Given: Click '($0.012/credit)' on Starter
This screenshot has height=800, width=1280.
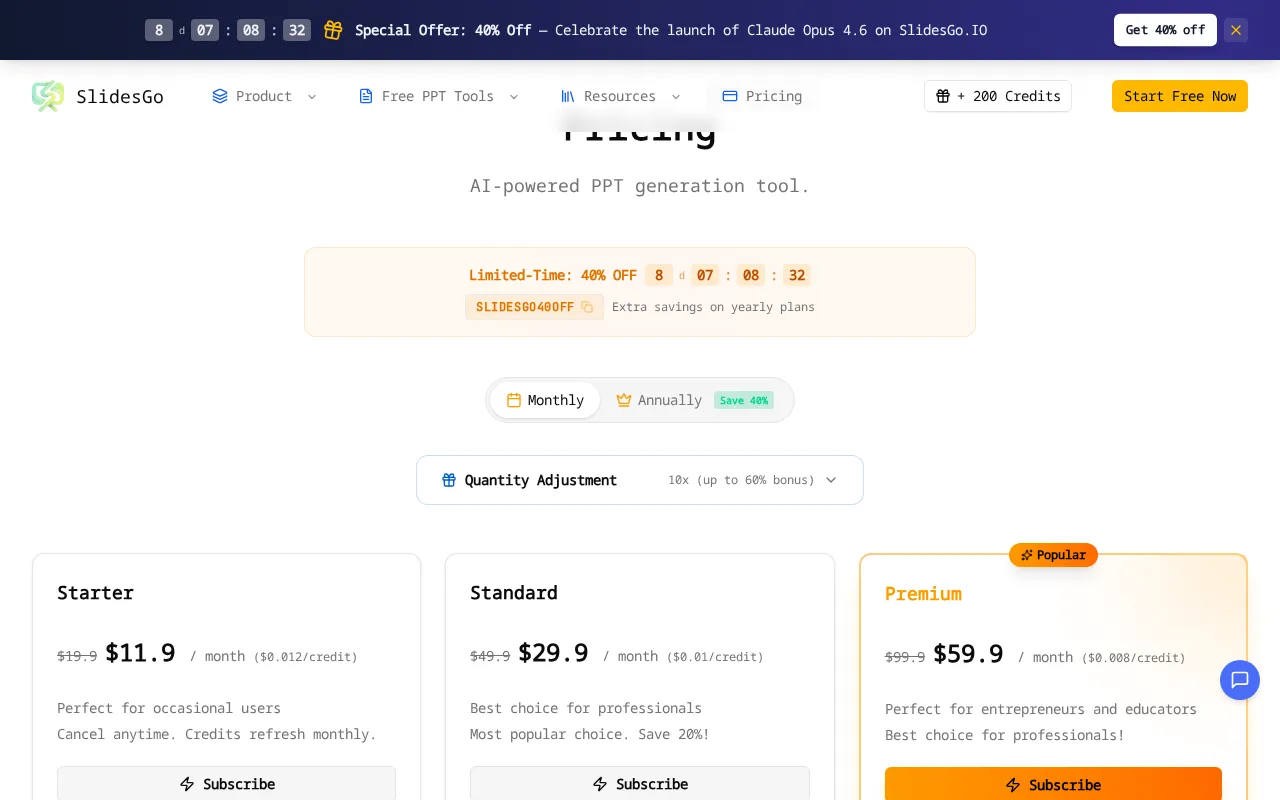Looking at the screenshot, I should [x=305, y=657].
